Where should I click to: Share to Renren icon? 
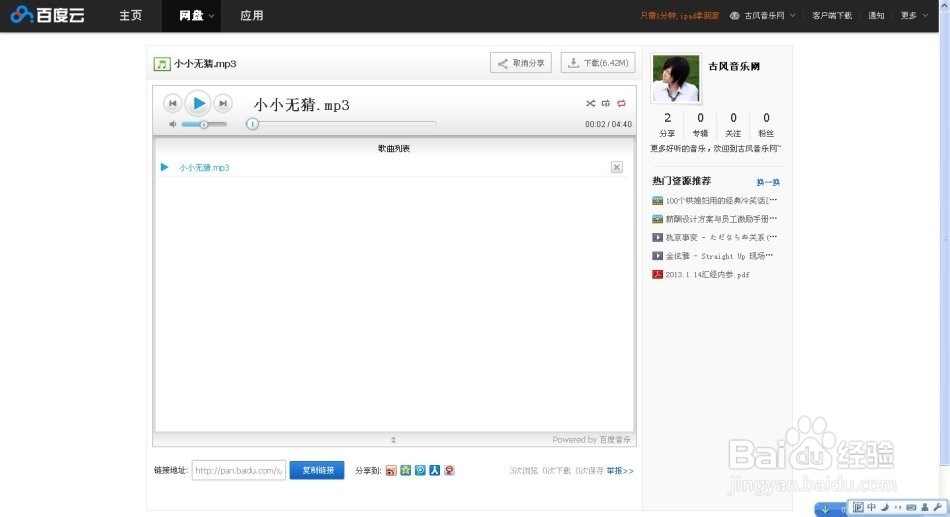pos(435,470)
